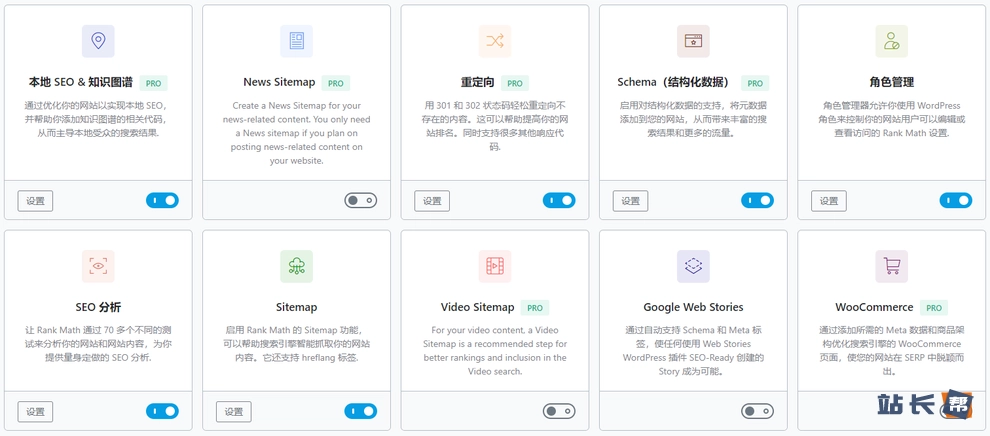Click the PRO badge next to WooCommerce

coord(934,308)
